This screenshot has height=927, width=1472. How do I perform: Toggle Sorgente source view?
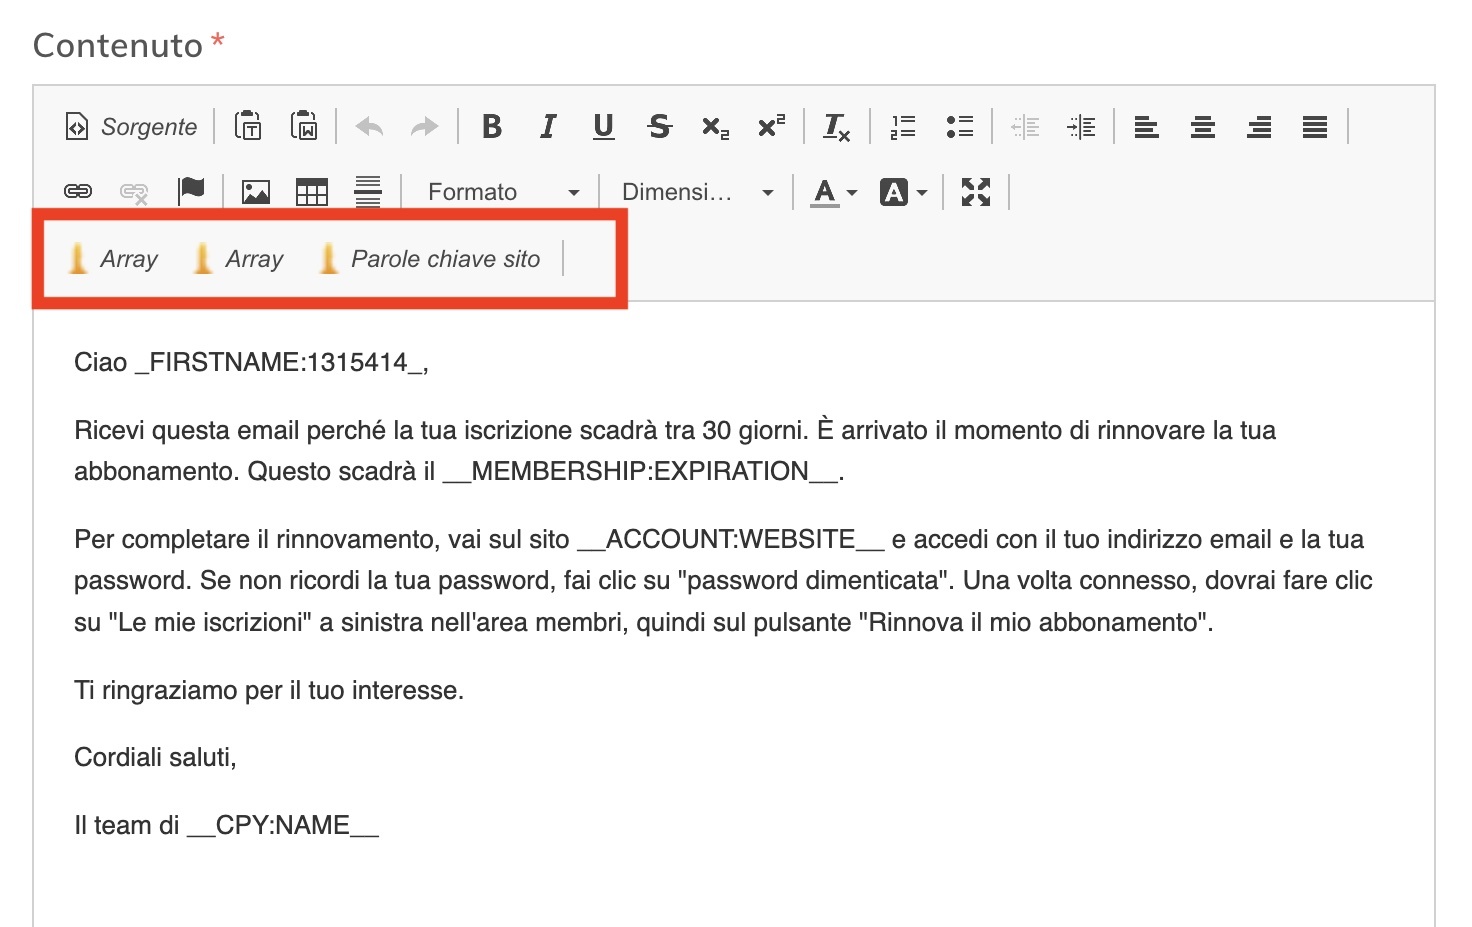click(x=131, y=127)
